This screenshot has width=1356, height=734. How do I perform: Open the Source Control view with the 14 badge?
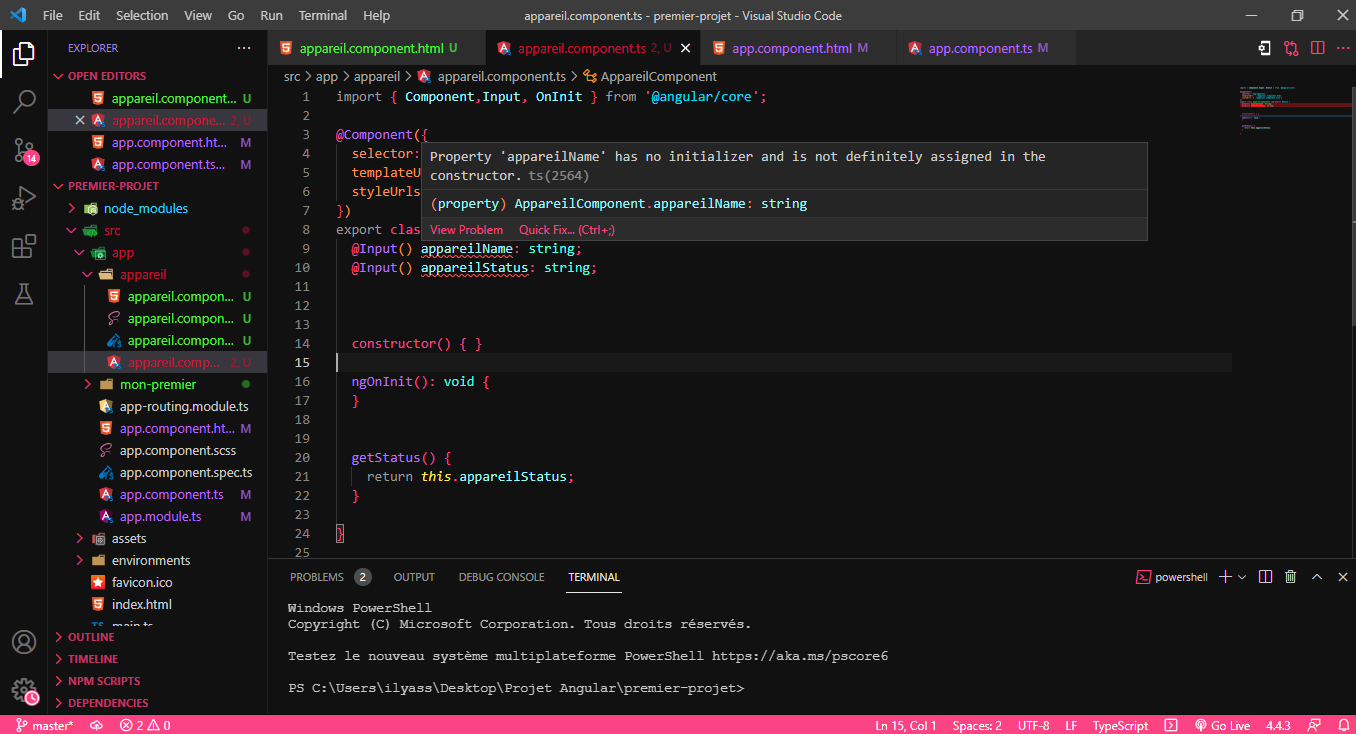pos(24,150)
